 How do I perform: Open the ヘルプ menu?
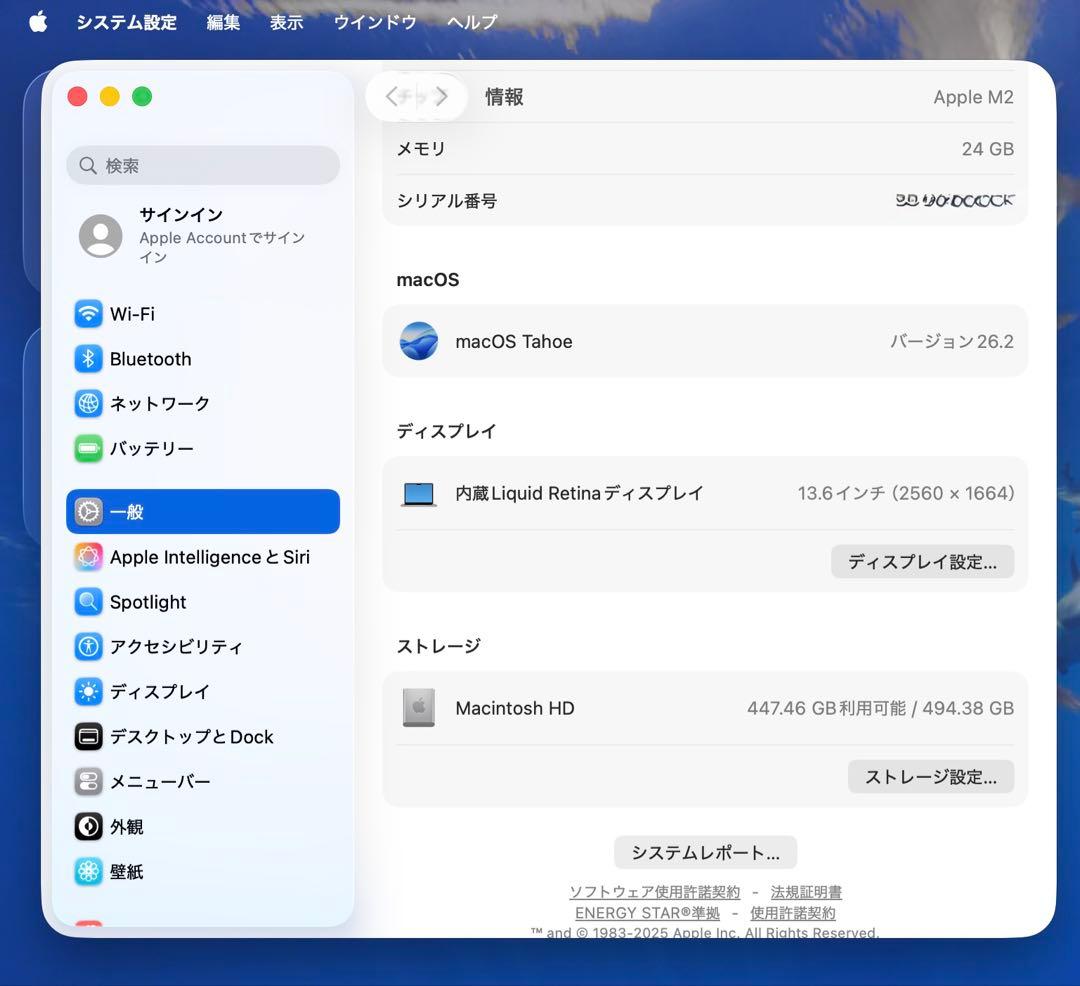pos(472,22)
